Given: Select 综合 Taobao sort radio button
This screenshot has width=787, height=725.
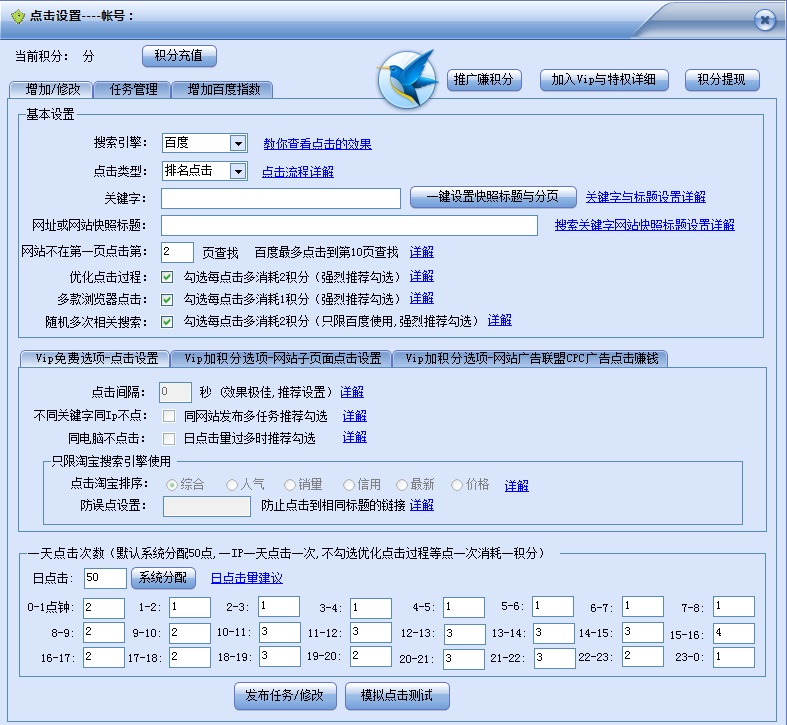Looking at the screenshot, I should pyautogui.click(x=172, y=485).
